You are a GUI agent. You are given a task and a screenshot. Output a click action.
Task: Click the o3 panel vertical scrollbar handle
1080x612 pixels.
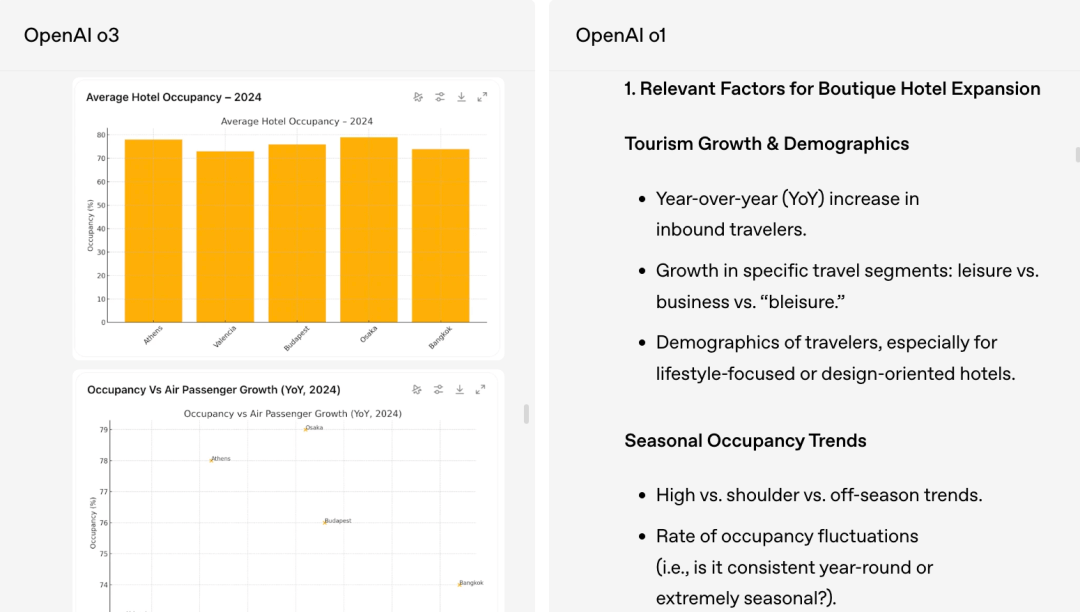(x=526, y=414)
